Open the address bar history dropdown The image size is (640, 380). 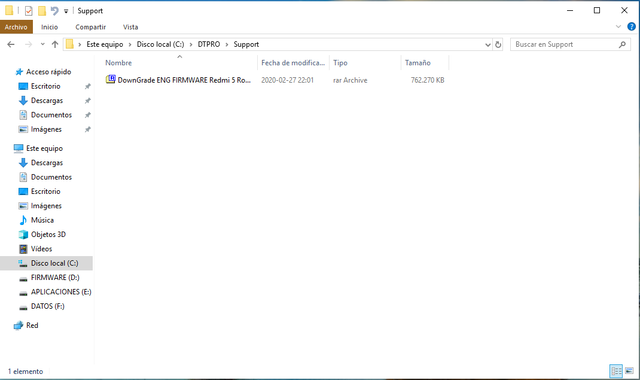pos(487,44)
